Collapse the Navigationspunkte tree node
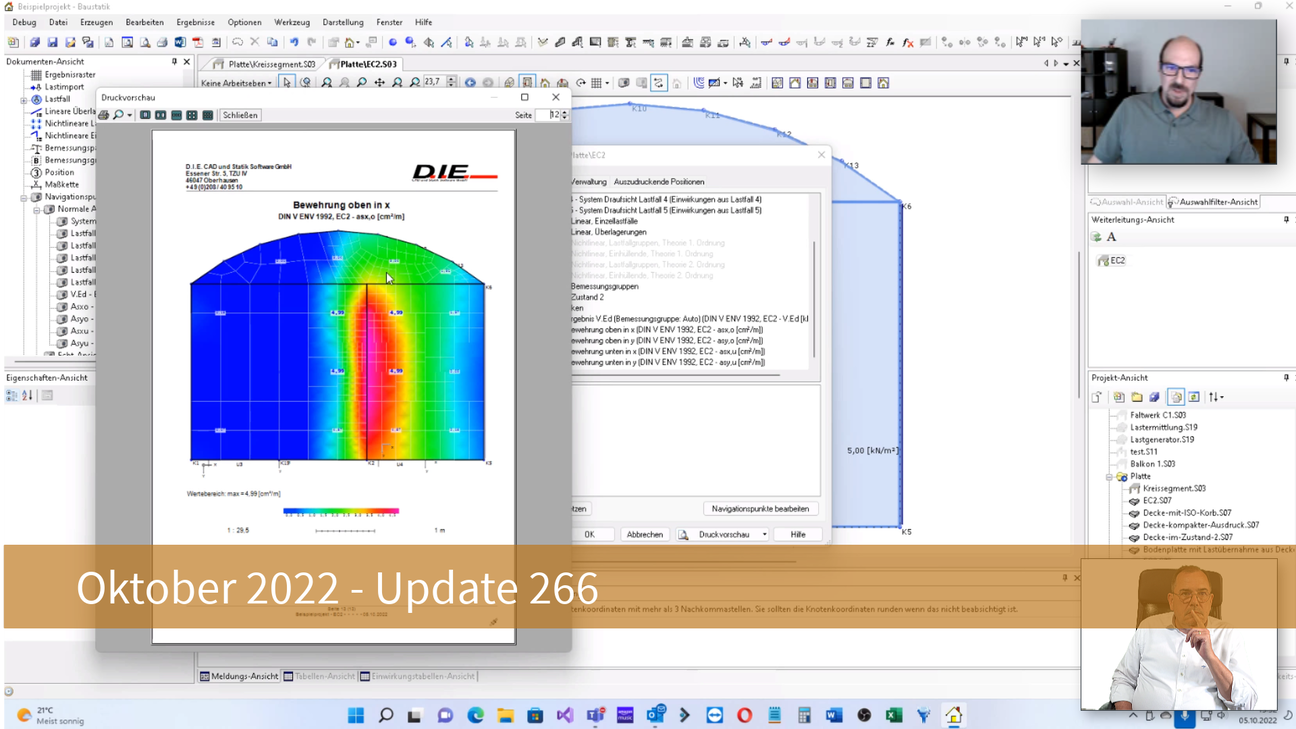The width and height of the screenshot is (1296, 729). coord(24,198)
